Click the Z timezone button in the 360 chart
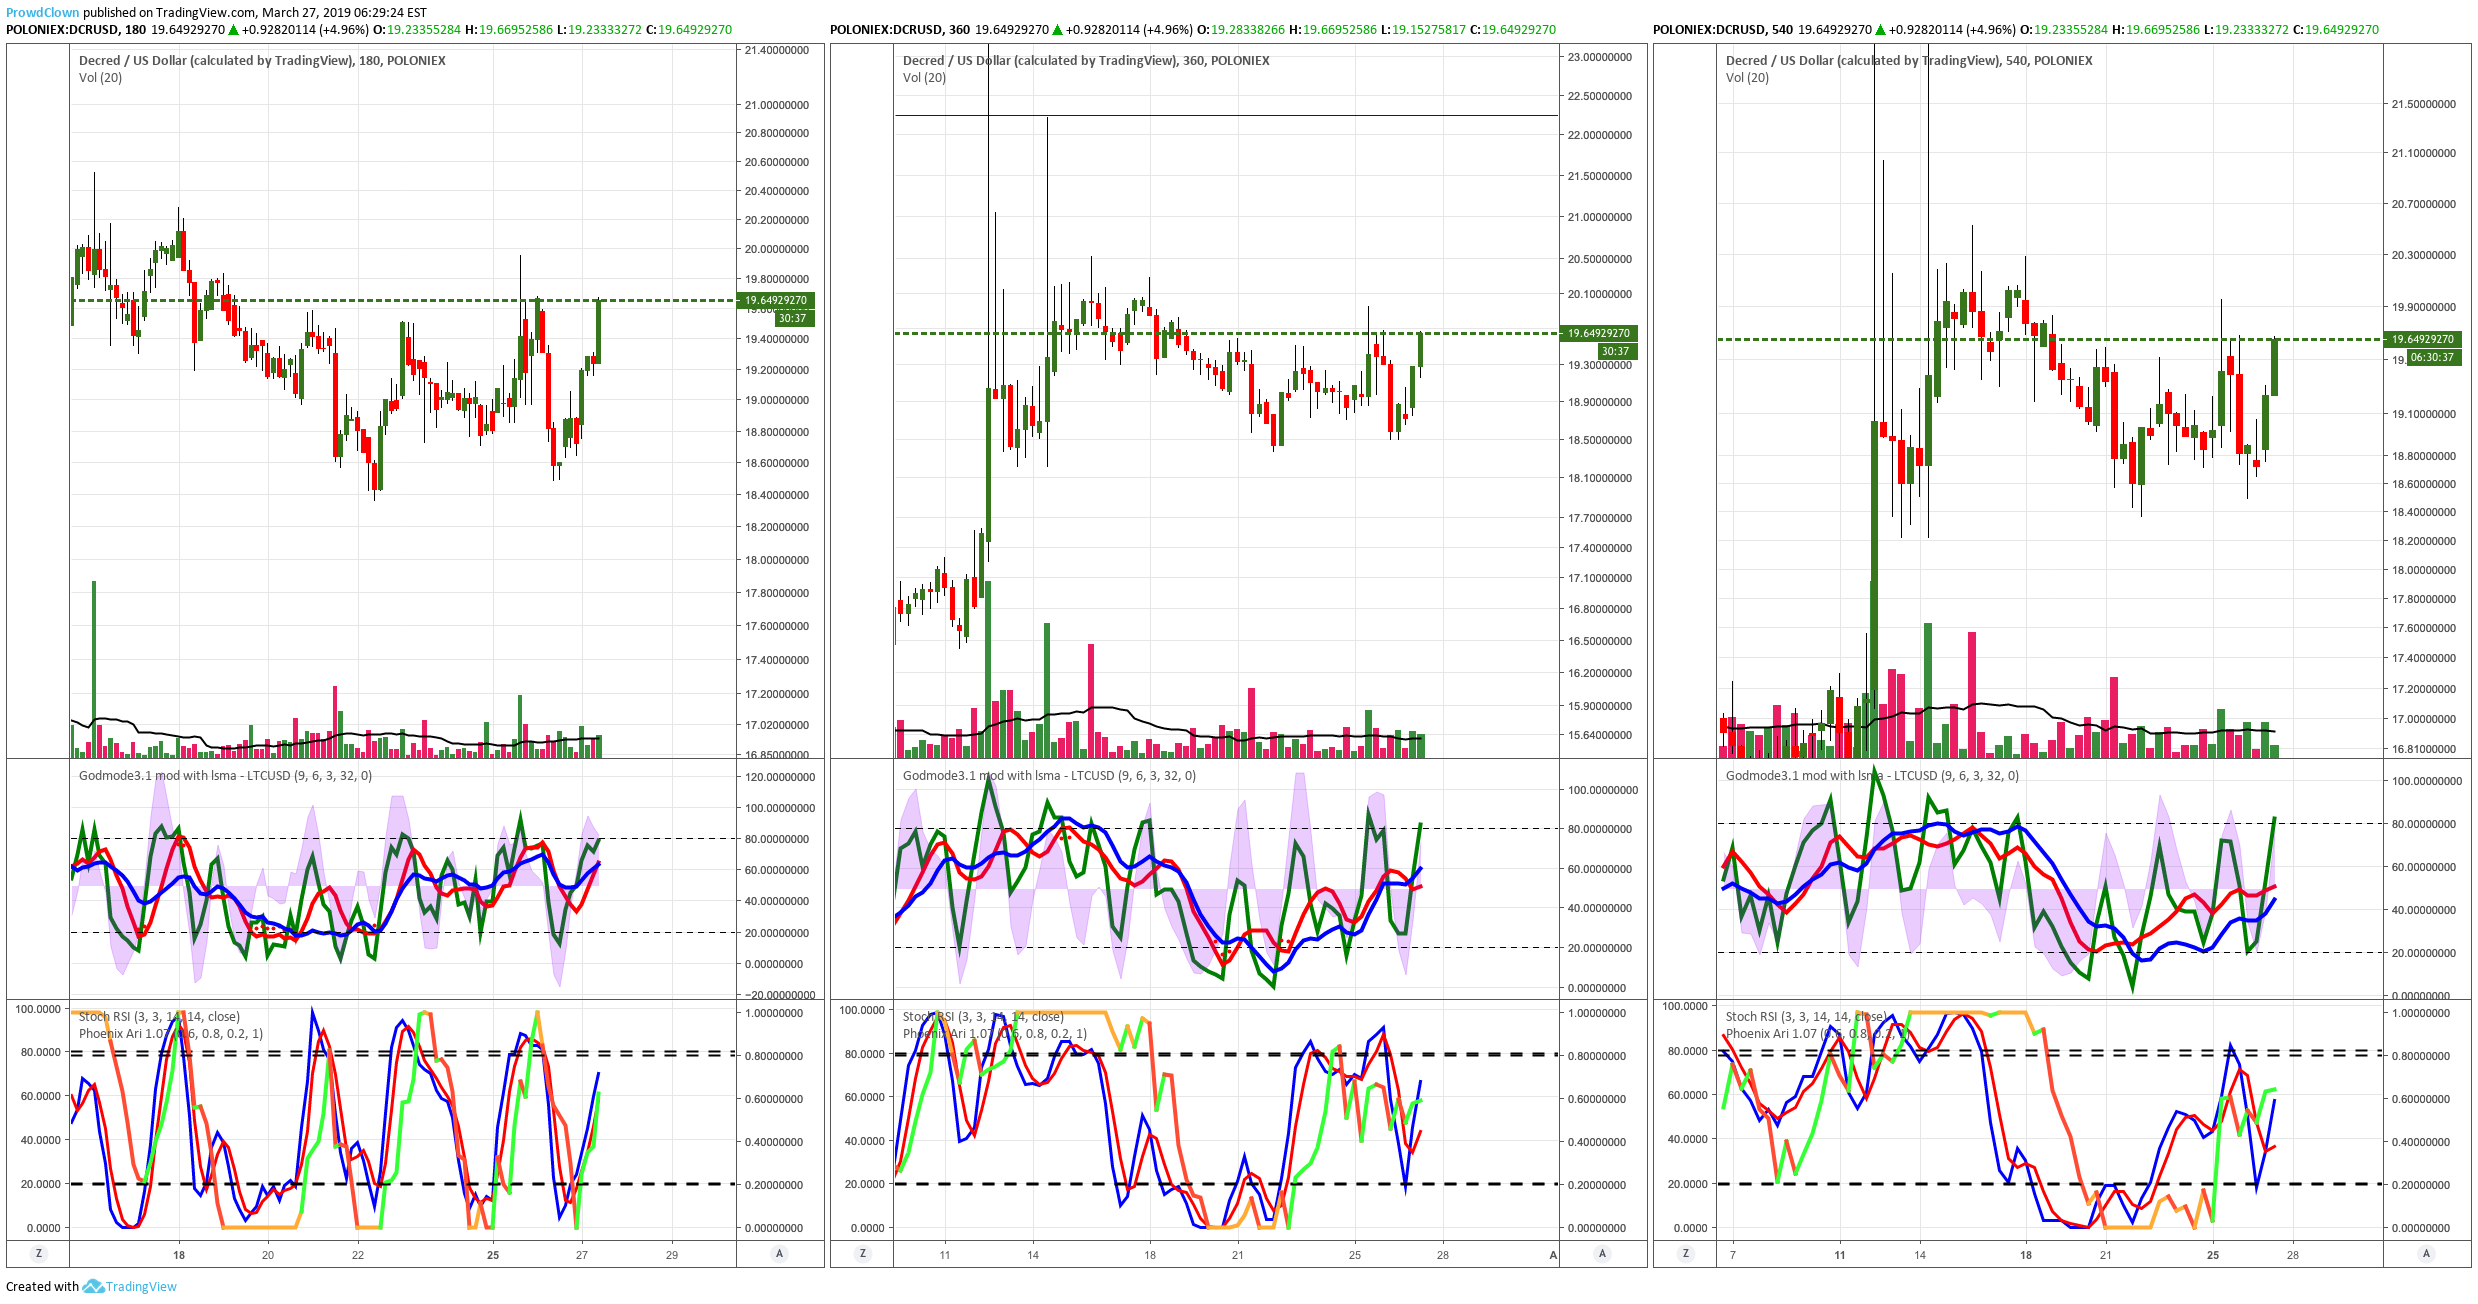The height and width of the screenshot is (1304, 2478). pos(863,1254)
